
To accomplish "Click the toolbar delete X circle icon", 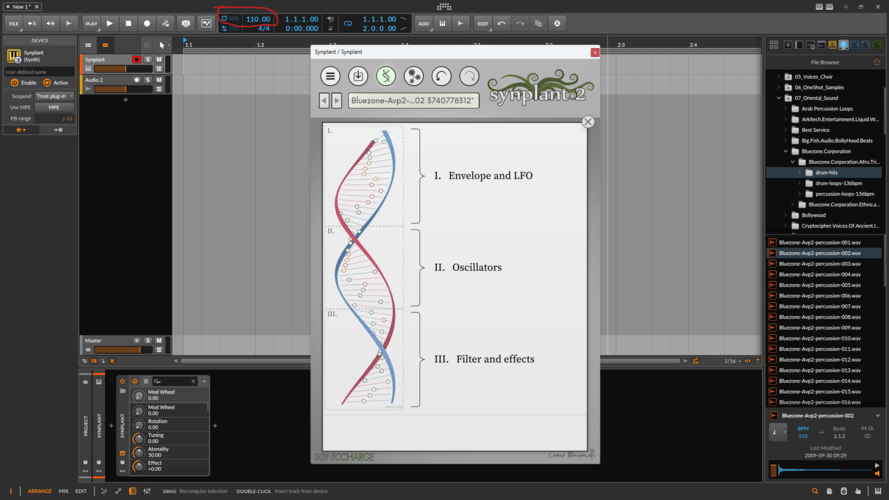I will [557, 24].
